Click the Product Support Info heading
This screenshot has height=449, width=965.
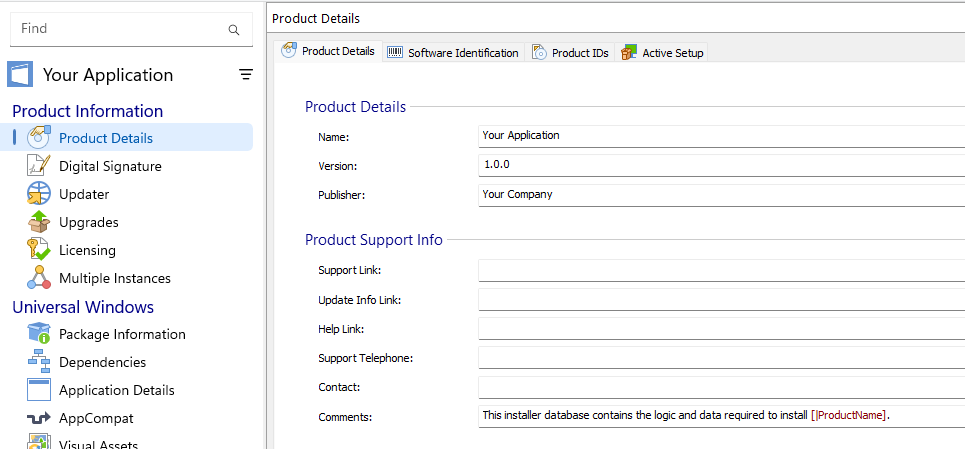[x=374, y=240]
